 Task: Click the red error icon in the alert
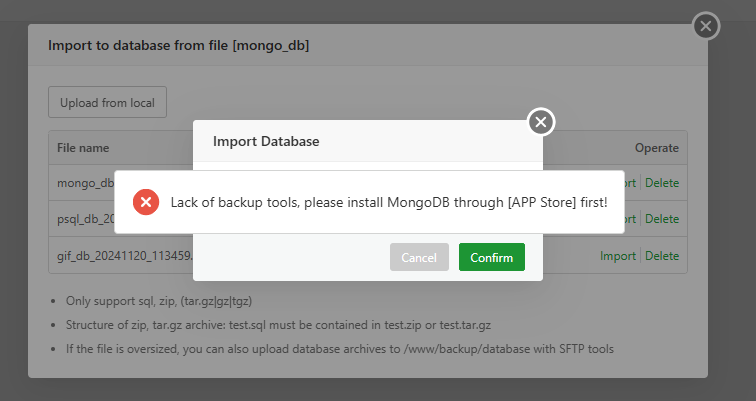(x=146, y=202)
